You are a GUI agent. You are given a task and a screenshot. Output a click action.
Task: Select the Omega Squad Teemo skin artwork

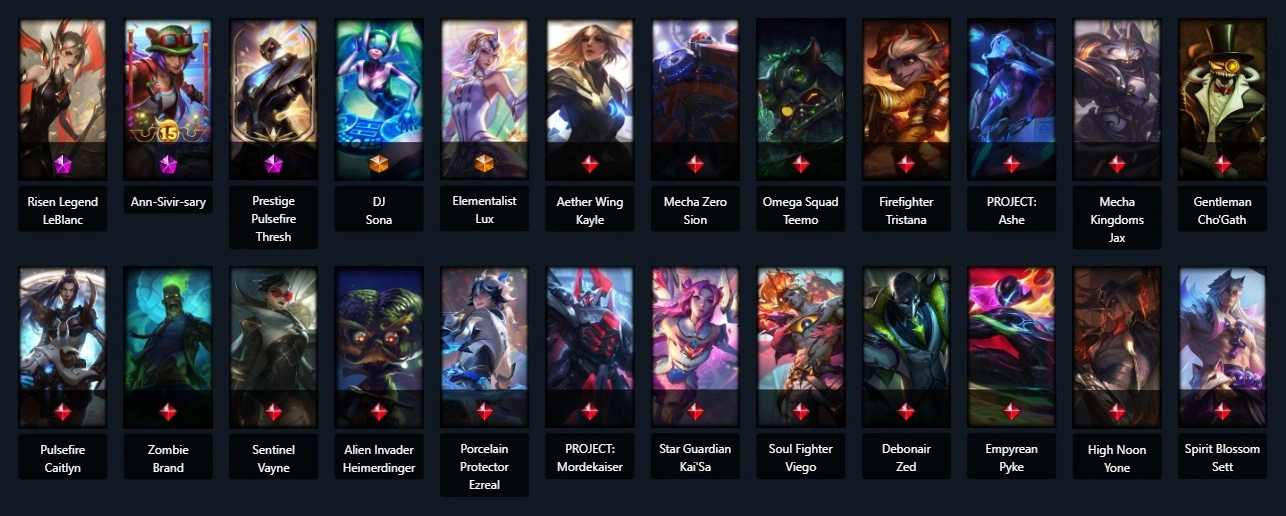tap(801, 99)
